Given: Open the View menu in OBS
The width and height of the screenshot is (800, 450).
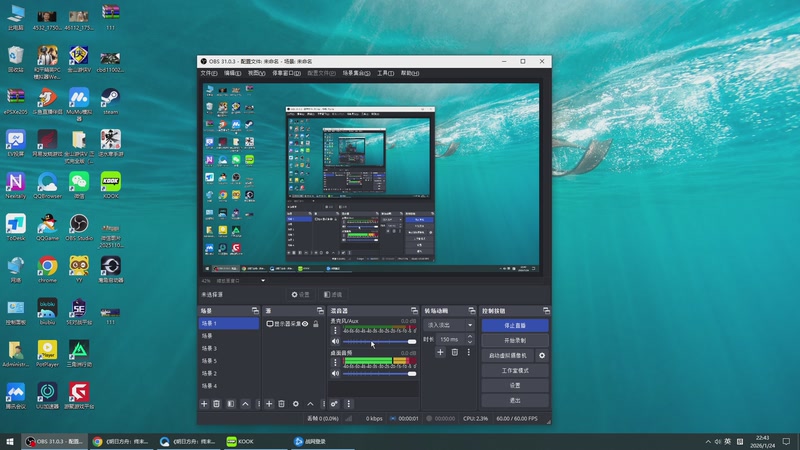Looking at the screenshot, I should pos(256,73).
